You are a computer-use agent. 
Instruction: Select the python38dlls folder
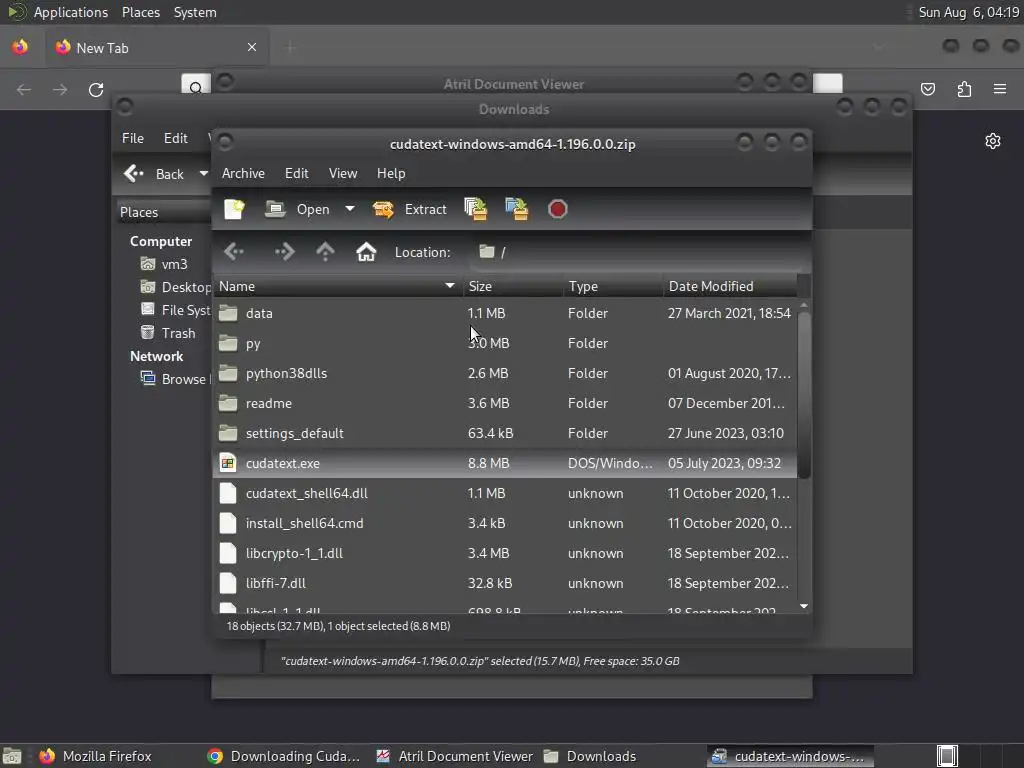(505, 373)
